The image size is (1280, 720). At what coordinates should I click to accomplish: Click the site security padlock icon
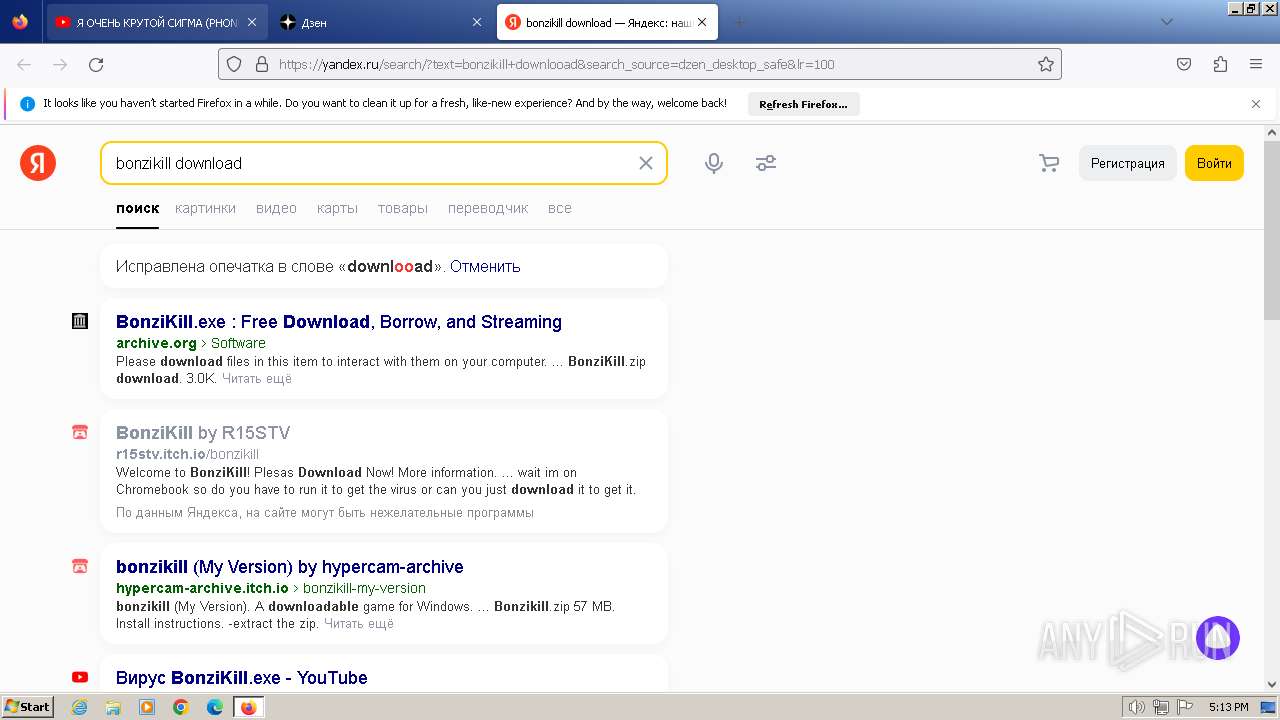tap(262, 64)
